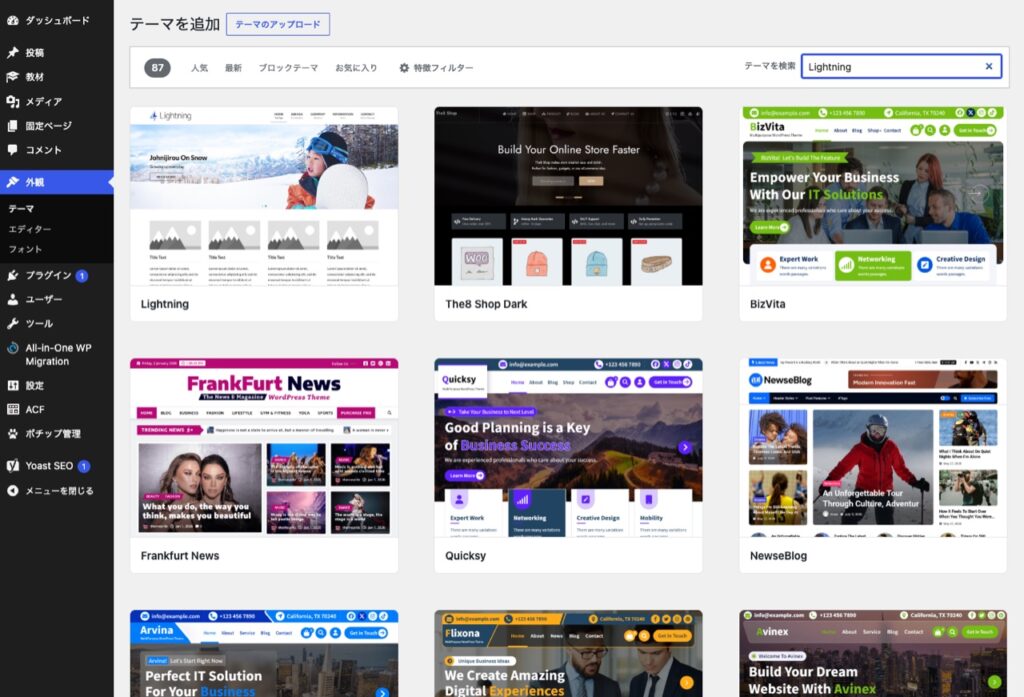Click the The8 Shop Dark name label
The image size is (1024, 697).
point(486,304)
